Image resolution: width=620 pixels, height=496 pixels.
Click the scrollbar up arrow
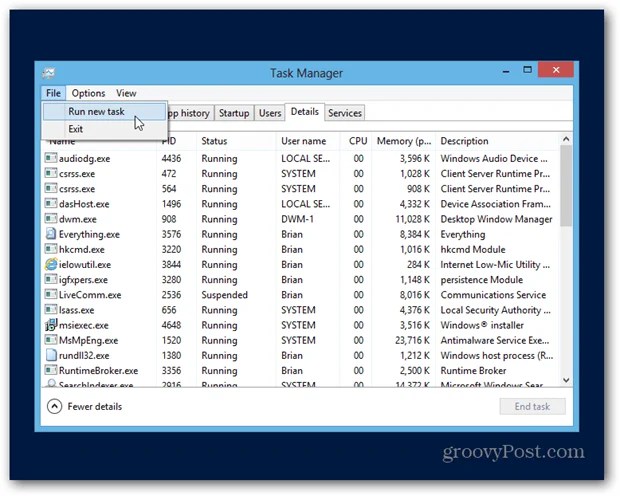tap(566, 139)
